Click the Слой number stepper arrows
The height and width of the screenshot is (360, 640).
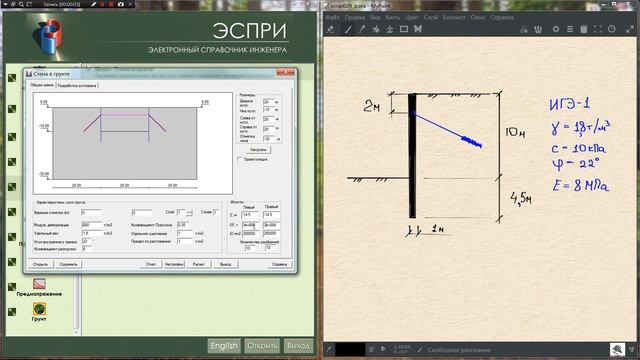pos(189,212)
